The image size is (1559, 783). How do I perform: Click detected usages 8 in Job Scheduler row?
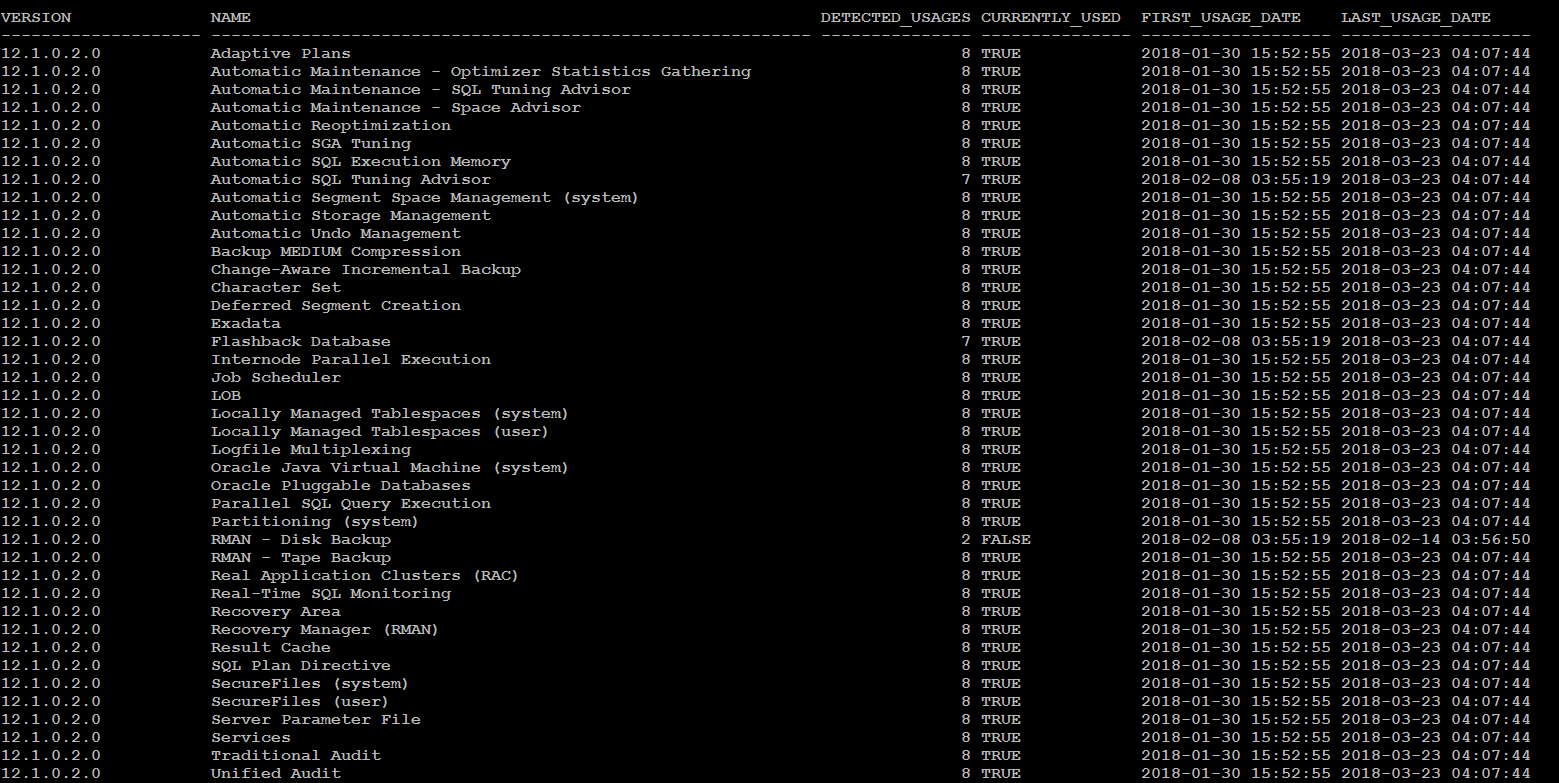point(966,377)
